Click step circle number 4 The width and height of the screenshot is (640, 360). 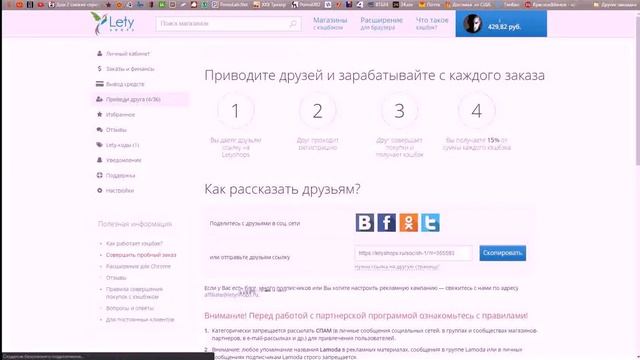[477, 111]
